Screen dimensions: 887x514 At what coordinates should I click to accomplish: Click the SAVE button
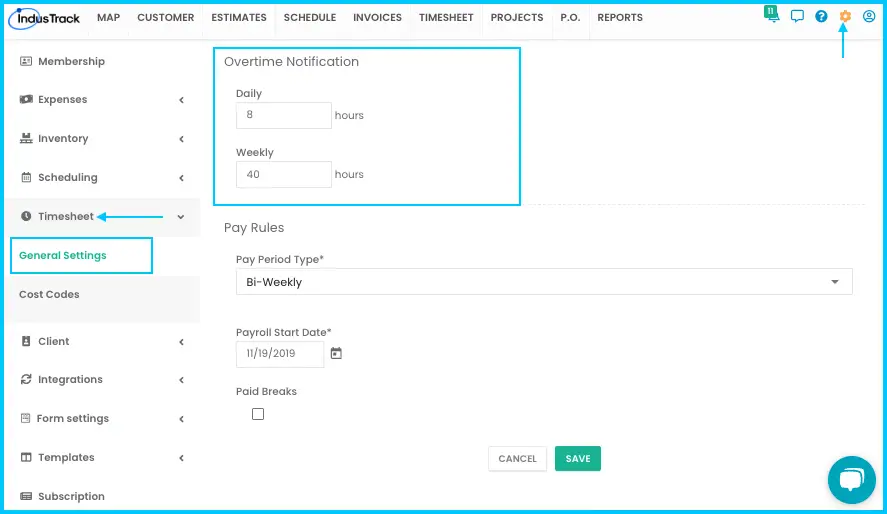point(578,459)
